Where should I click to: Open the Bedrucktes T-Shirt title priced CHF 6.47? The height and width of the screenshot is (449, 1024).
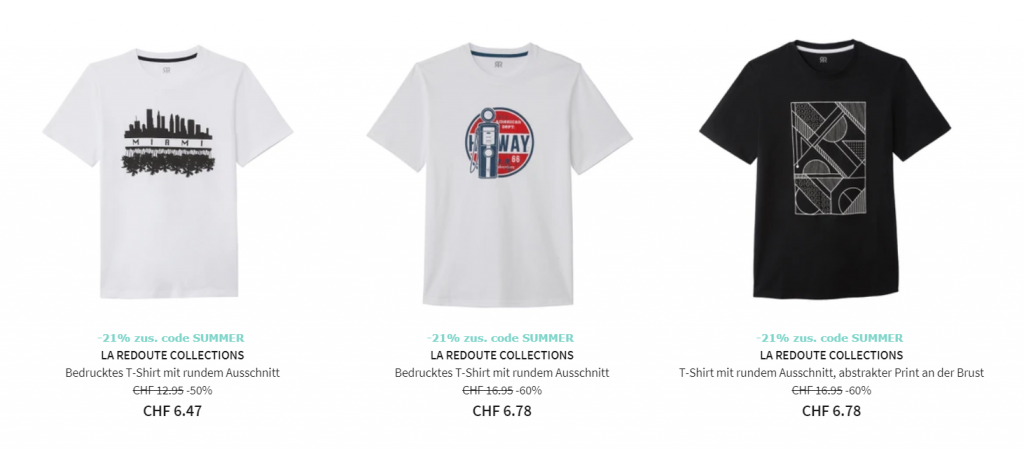172,373
